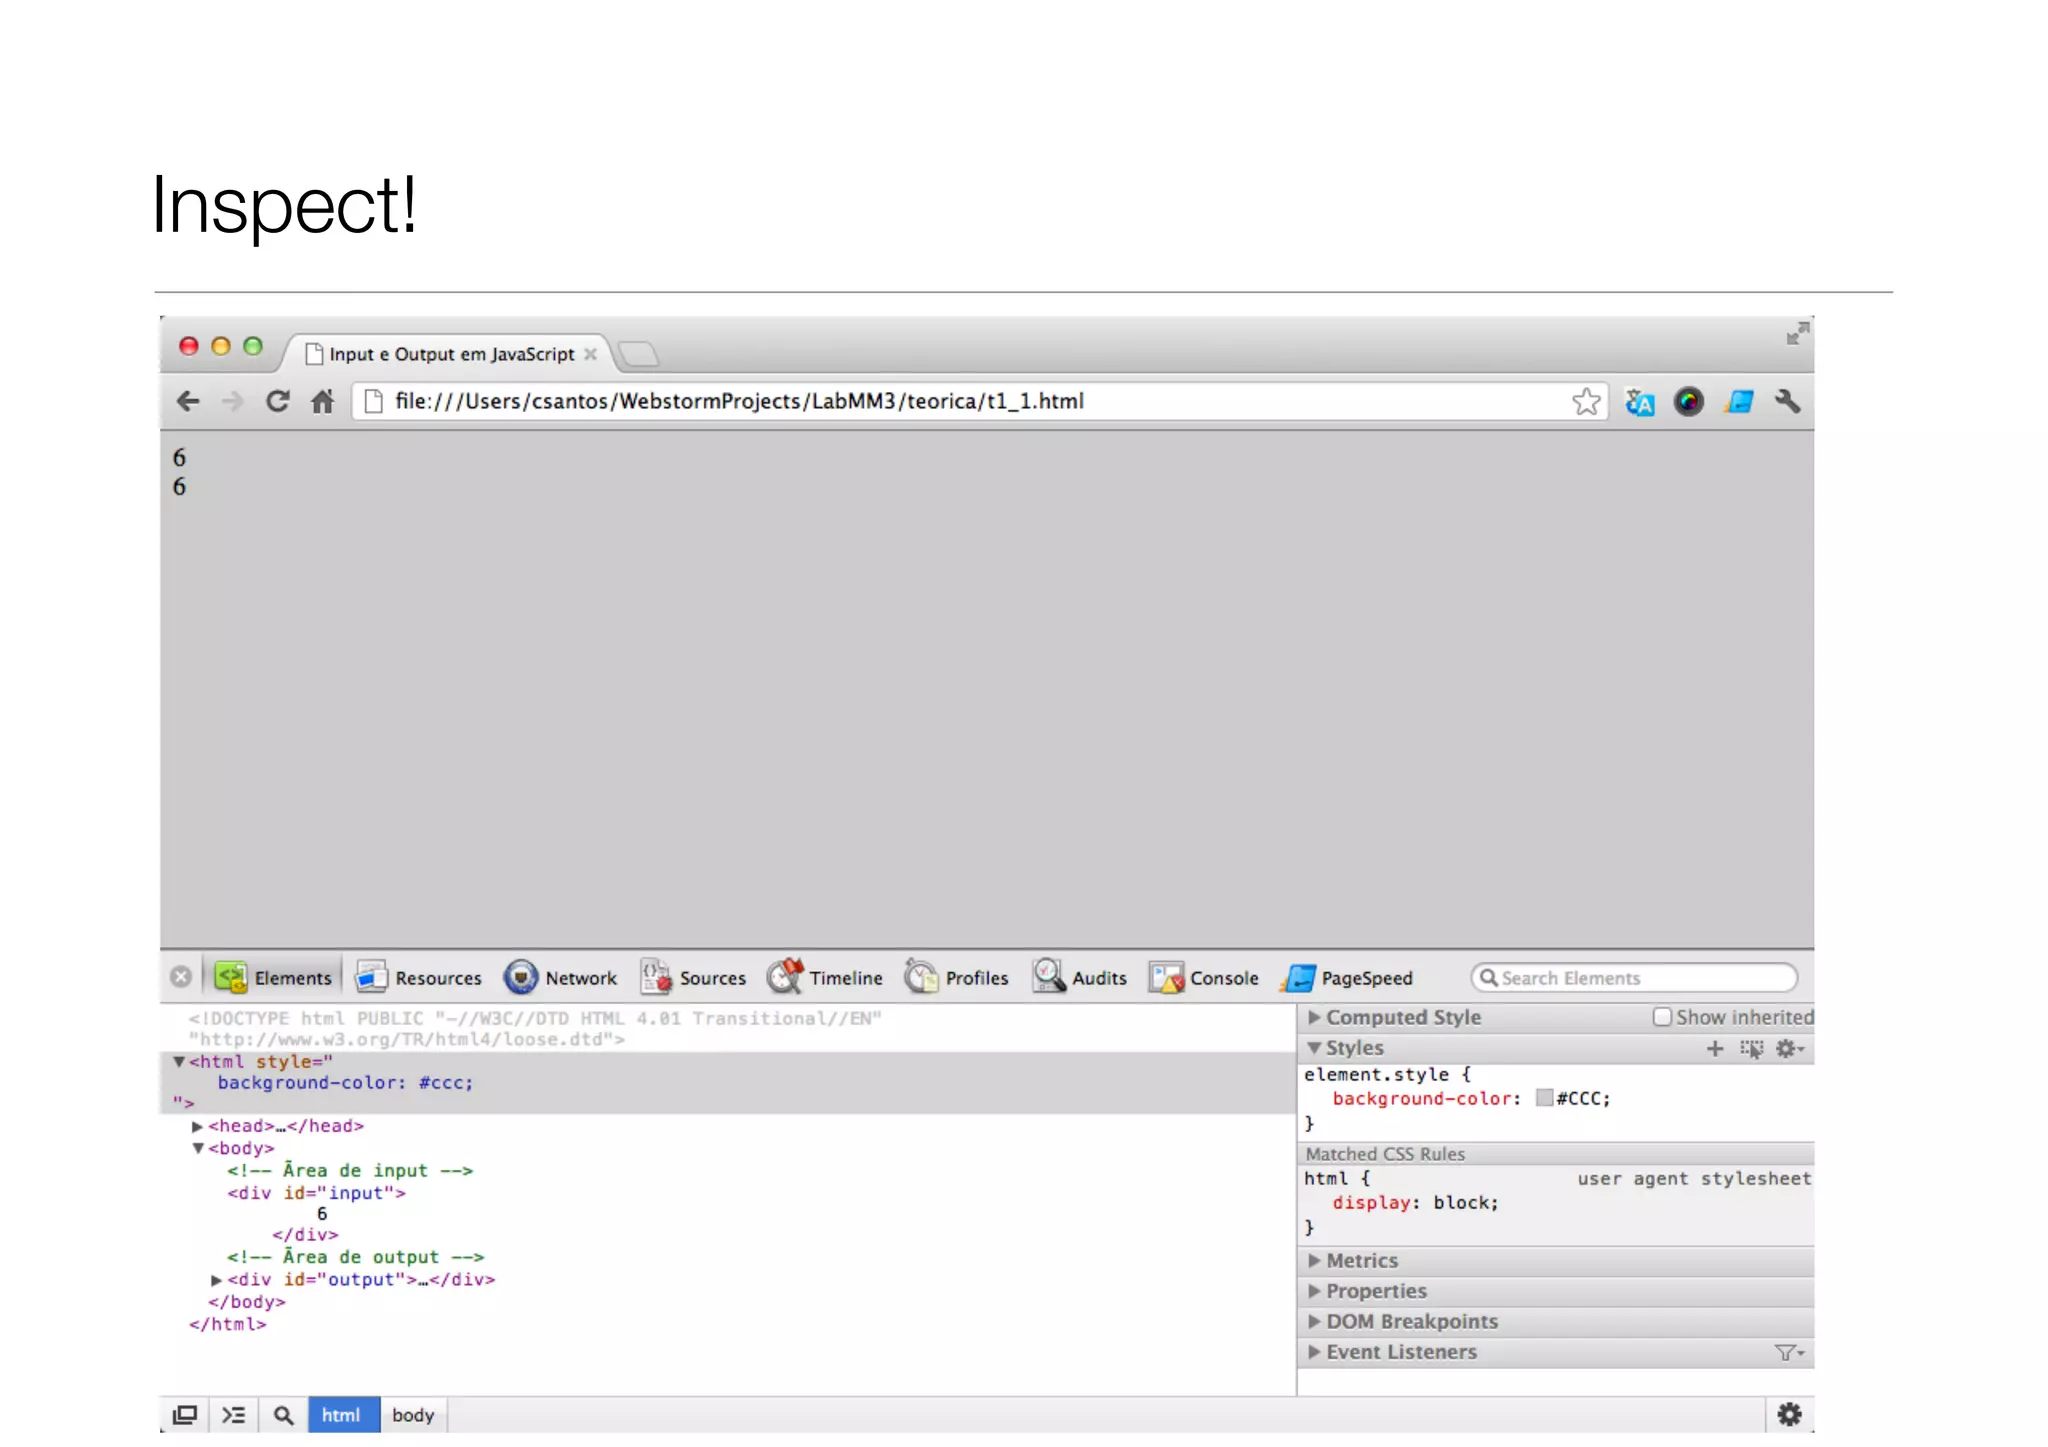Expand the Properties section
The image size is (2048, 1447).
point(1314,1291)
